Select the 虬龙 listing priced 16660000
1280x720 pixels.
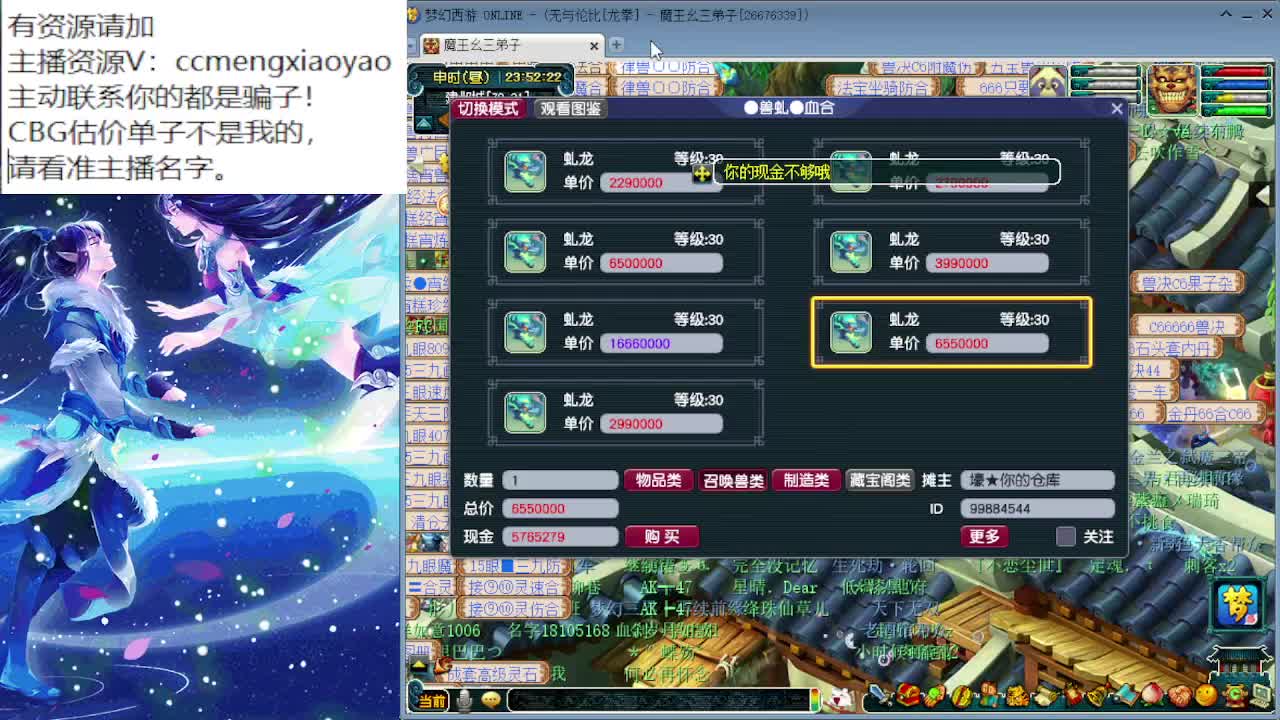(626, 331)
